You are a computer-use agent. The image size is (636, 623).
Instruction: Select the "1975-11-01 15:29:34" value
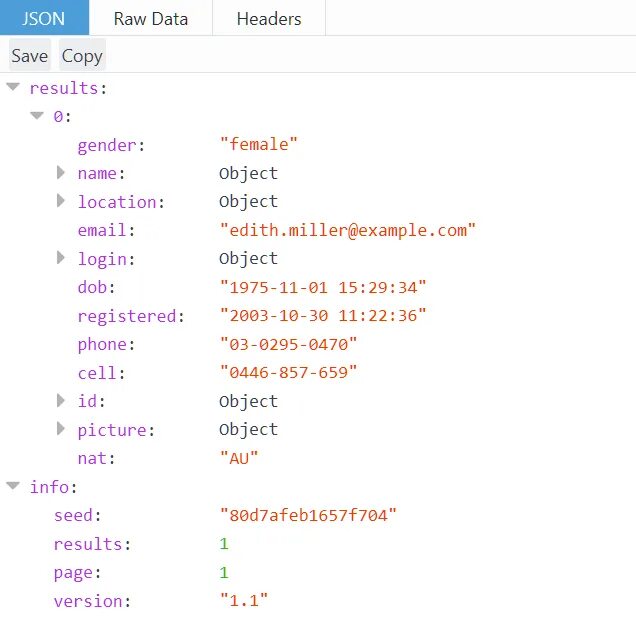pos(323,288)
